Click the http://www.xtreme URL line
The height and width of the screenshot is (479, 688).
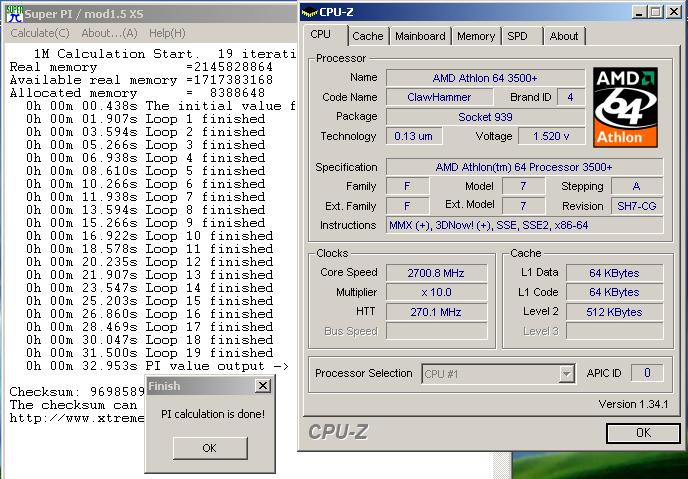click(77, 418)
